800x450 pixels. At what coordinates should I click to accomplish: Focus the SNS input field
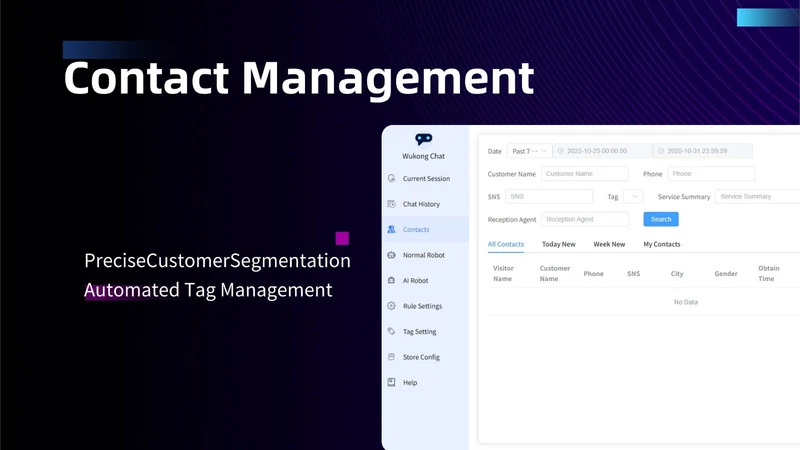click(x=549, y=196)
